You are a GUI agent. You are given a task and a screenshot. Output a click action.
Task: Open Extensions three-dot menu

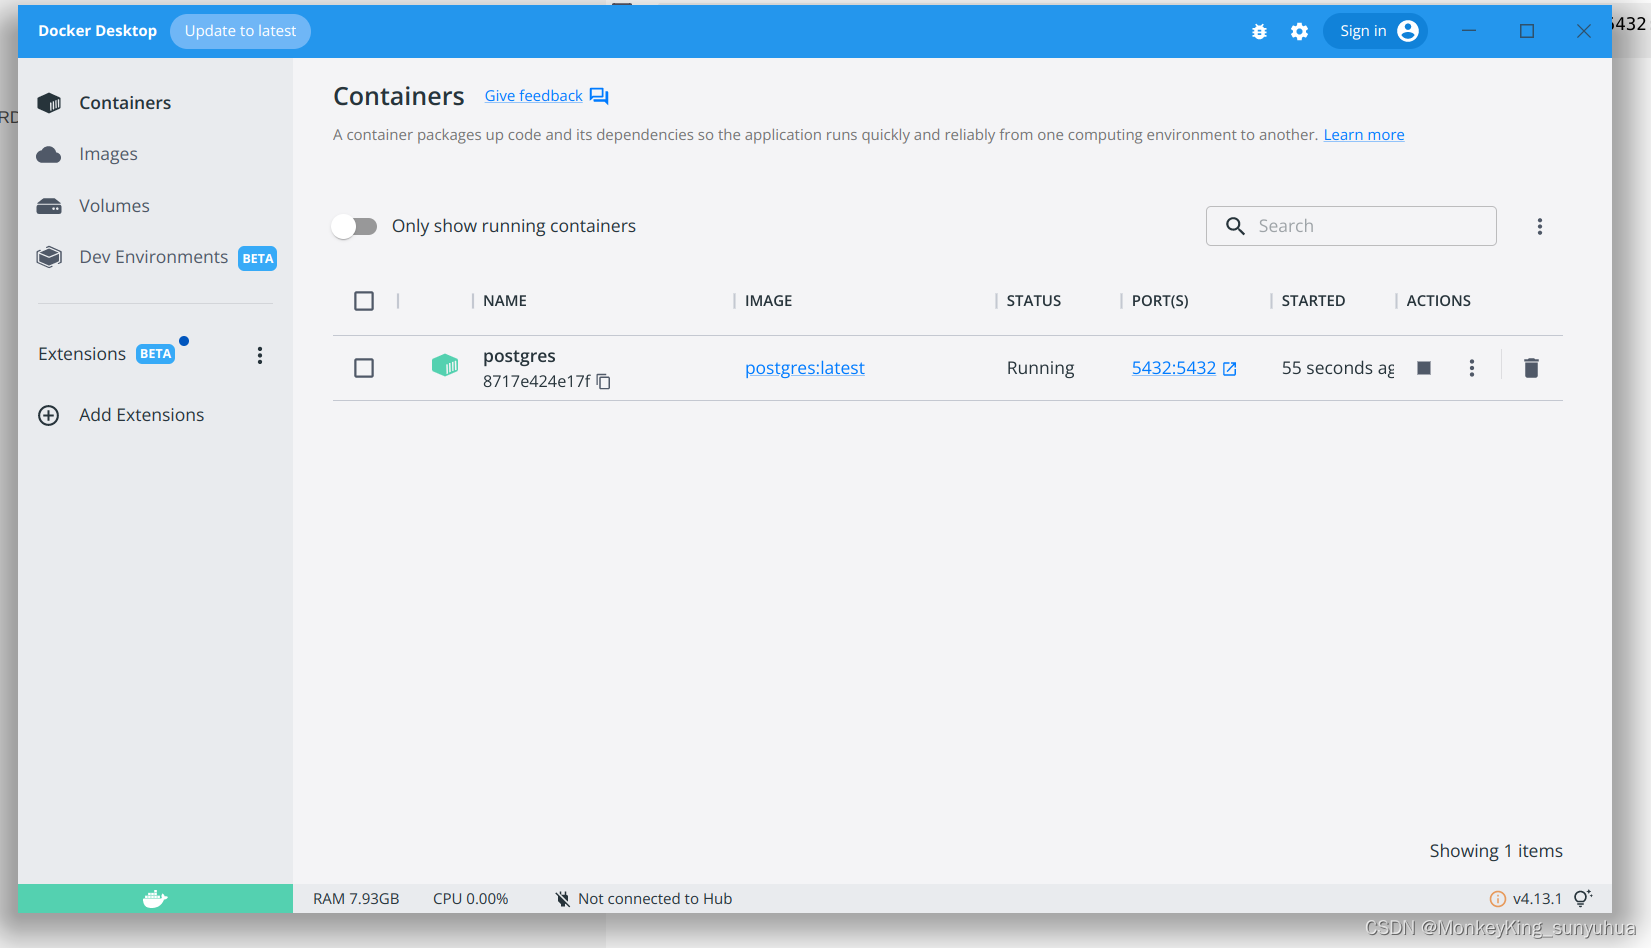pos(260,355)
